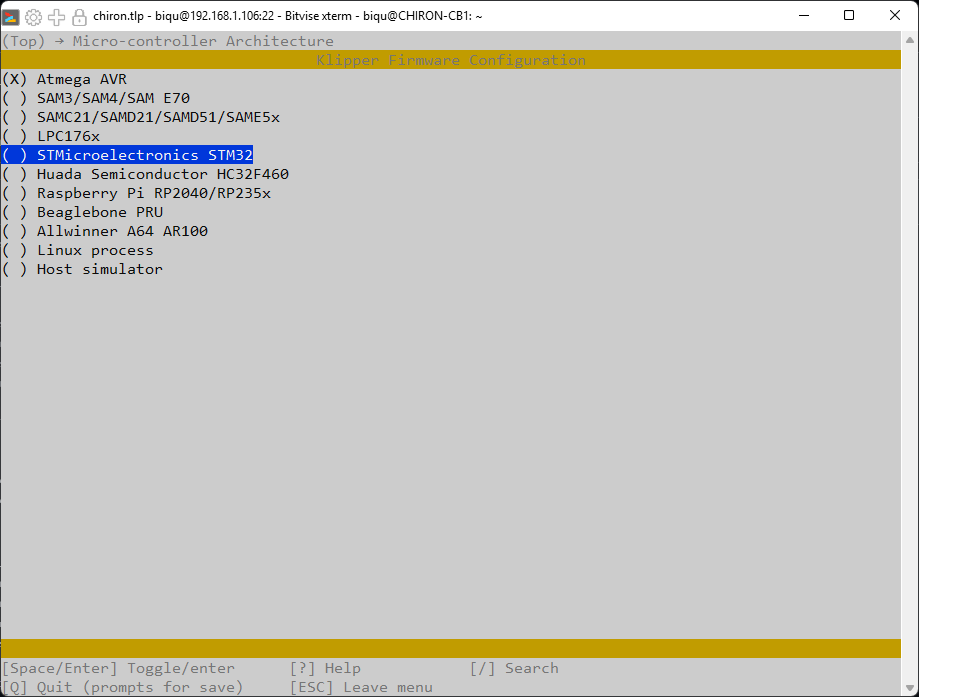The width and height of the screenshot is (978, 697).
Task: Click the scrollbar up arrow
Action: (x=909, y=40)
